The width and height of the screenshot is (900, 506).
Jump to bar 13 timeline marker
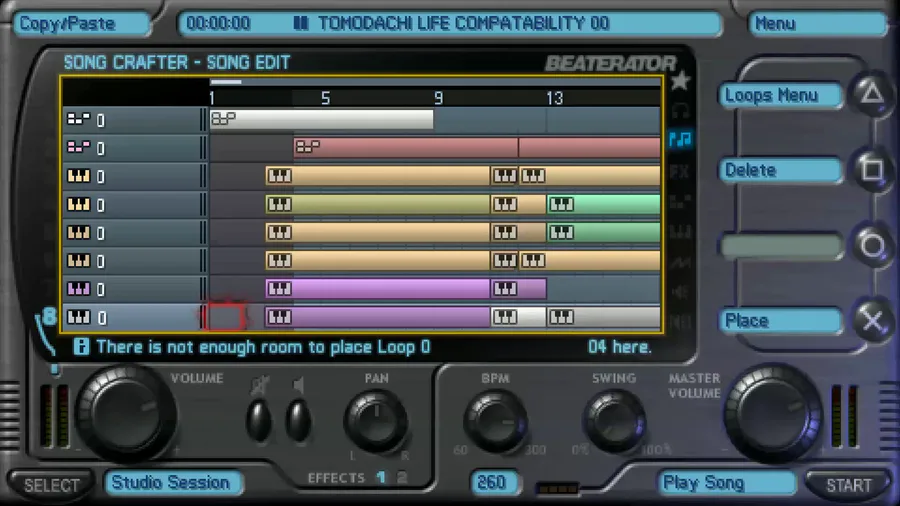pyautogui.click(x=554, y=99)
